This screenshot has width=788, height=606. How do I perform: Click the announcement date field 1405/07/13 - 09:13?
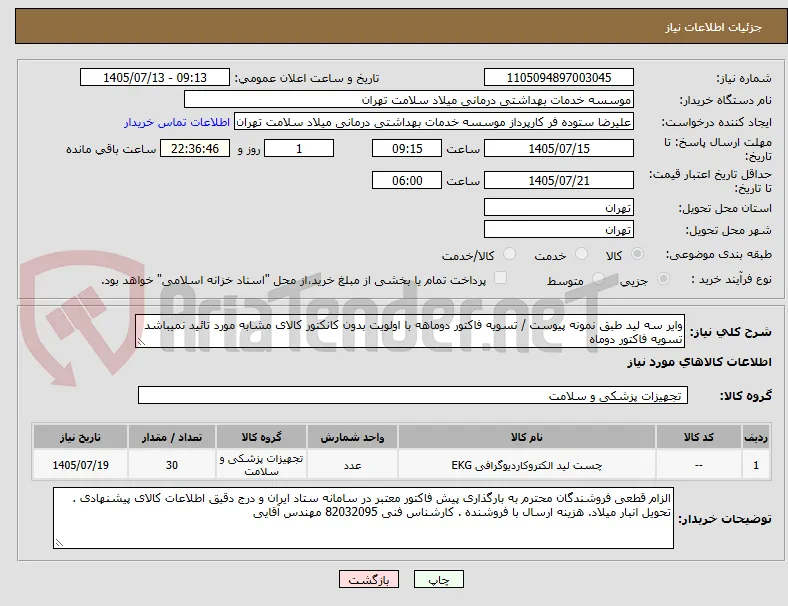(155, 77)
